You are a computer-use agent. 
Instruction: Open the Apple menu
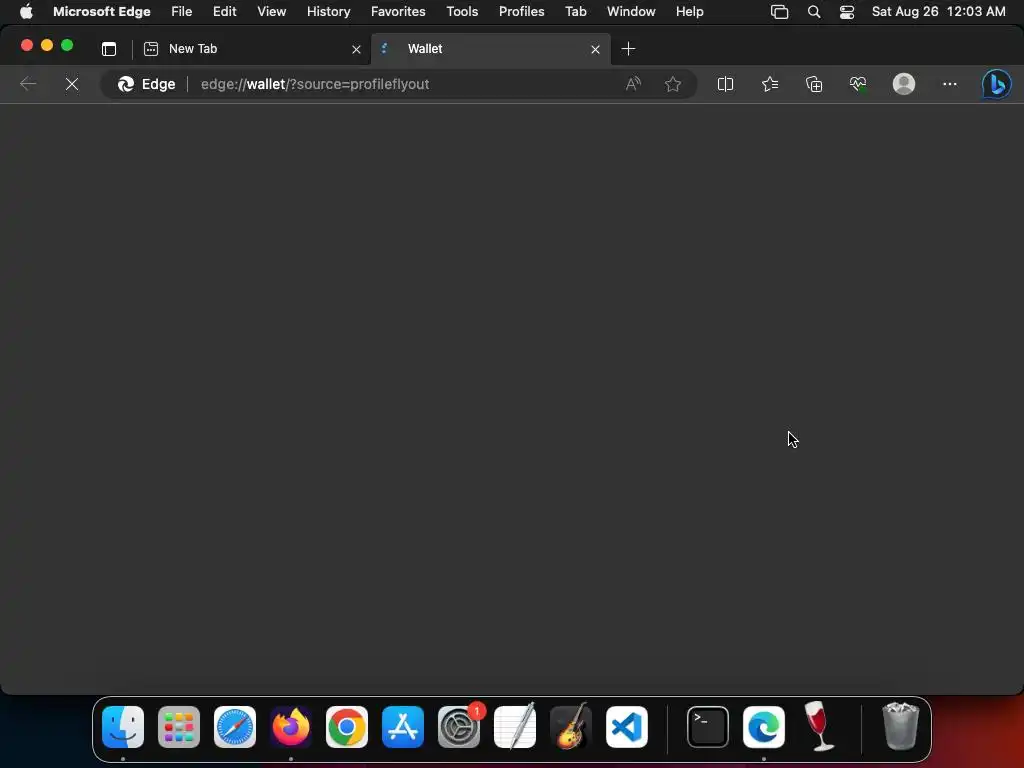click(x=26, y=12)
